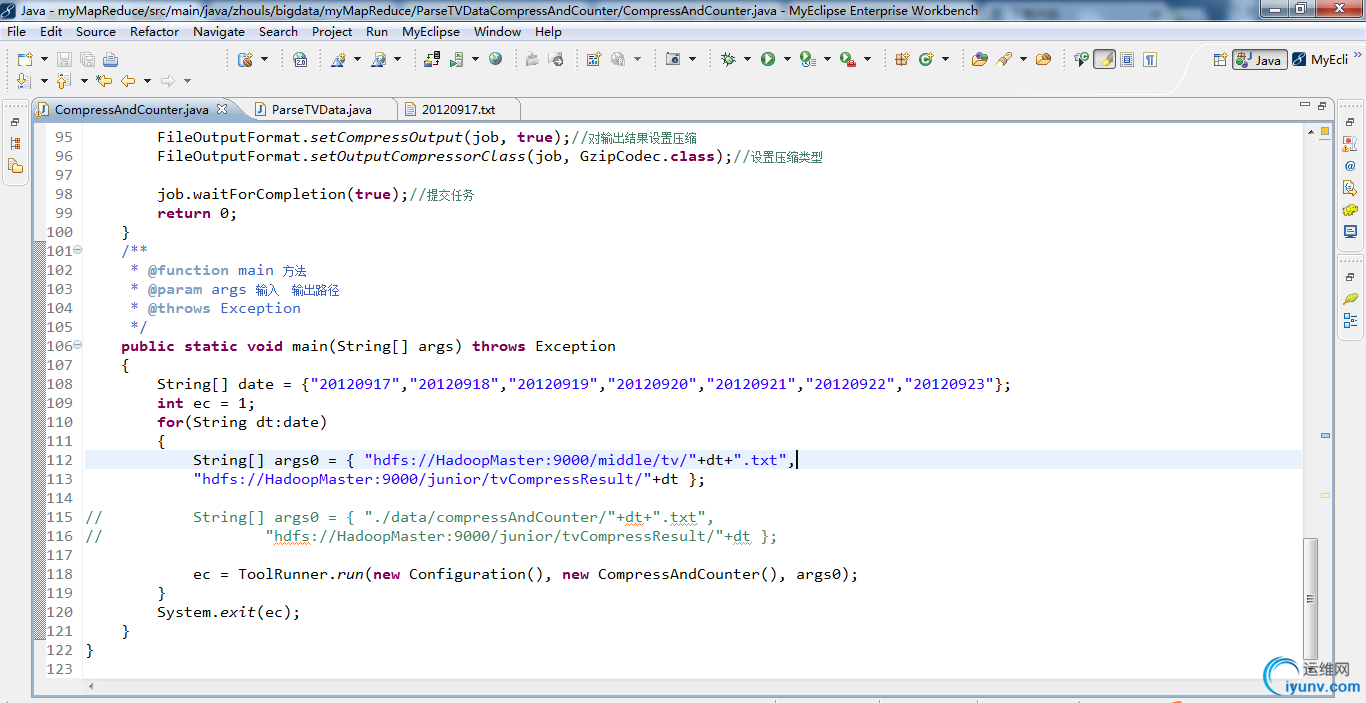Click 'job.waitForCompletion(true);' code
This screenshot has width=1366, height=703.
(283, 194)
